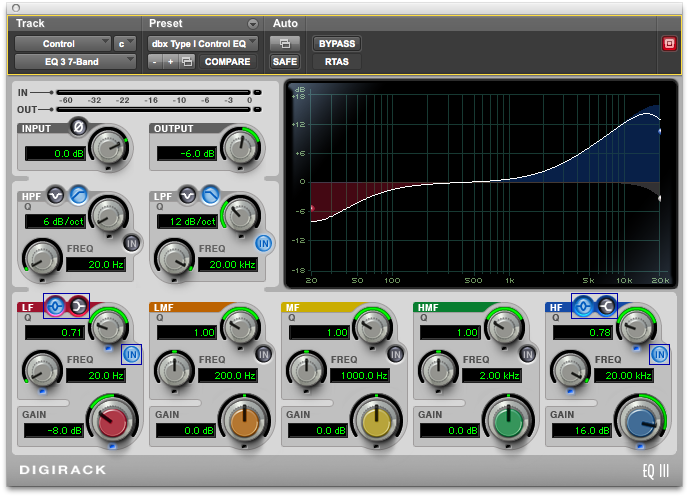689x497 pixels.
Task: Open the dbx Type I Control EQ preset list
Action: pos(203,44)
